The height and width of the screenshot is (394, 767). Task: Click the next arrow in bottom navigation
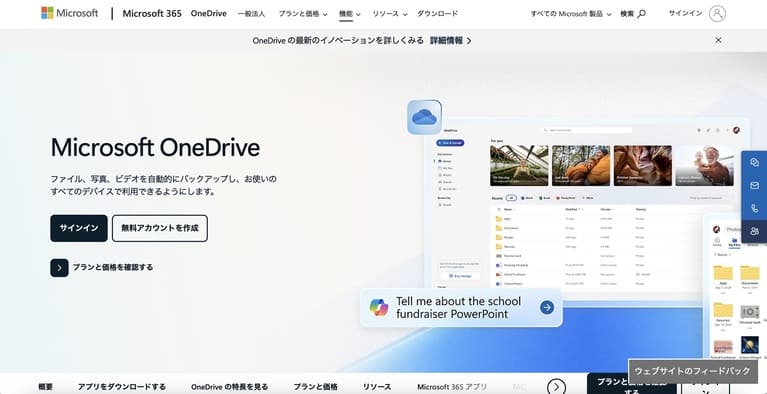(556, 387)
